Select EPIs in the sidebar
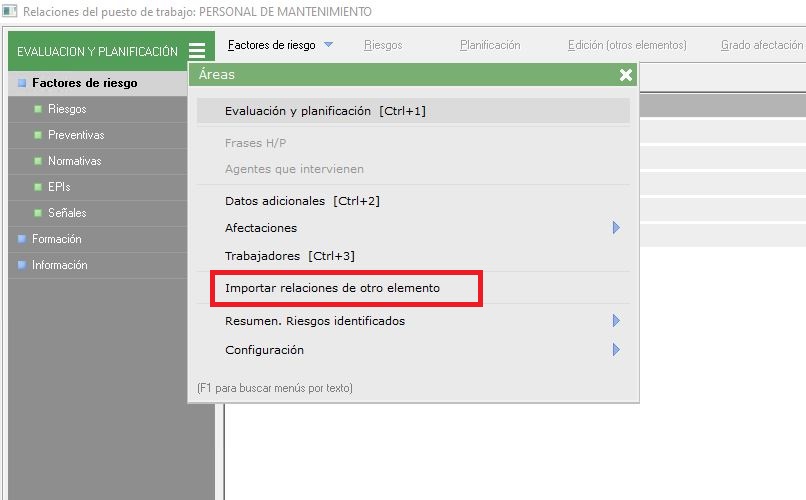 pos(59,187)
